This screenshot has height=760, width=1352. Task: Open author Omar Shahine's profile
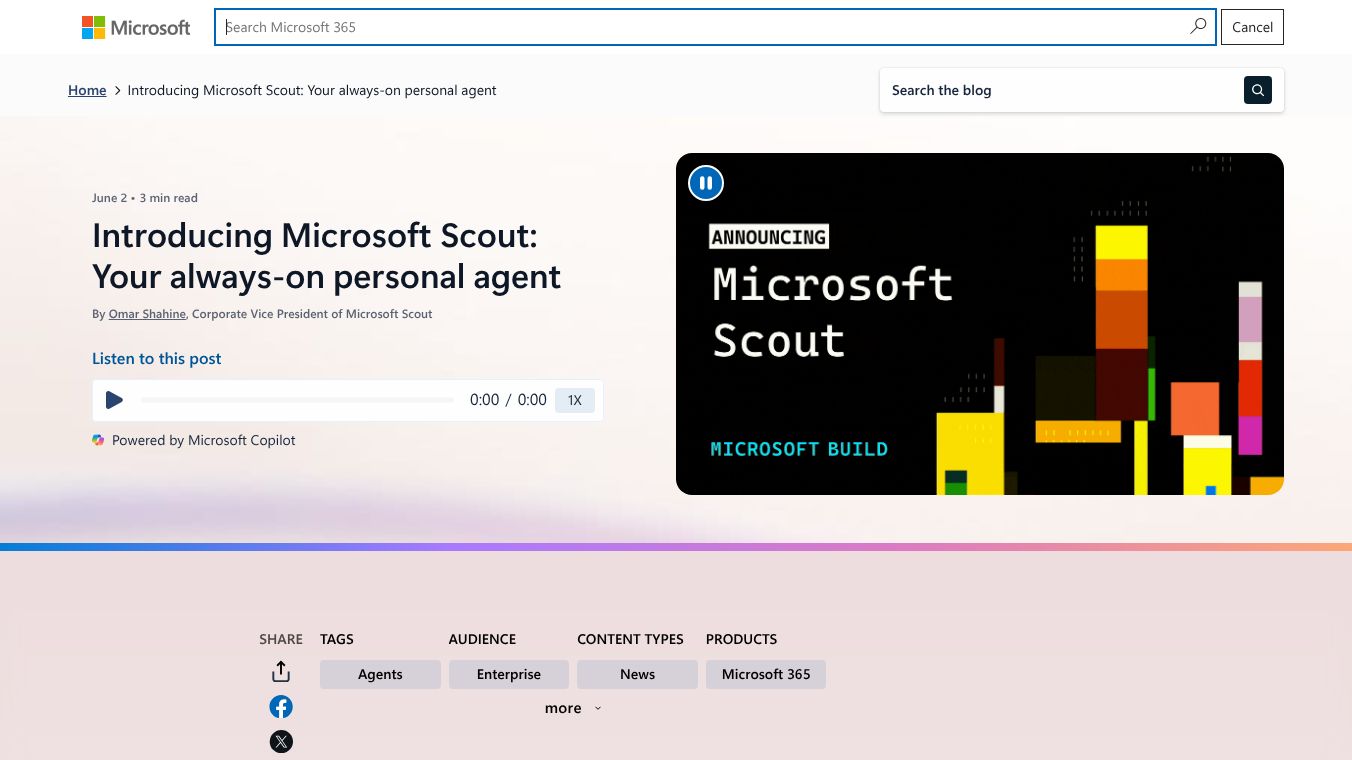click(147, 314)
